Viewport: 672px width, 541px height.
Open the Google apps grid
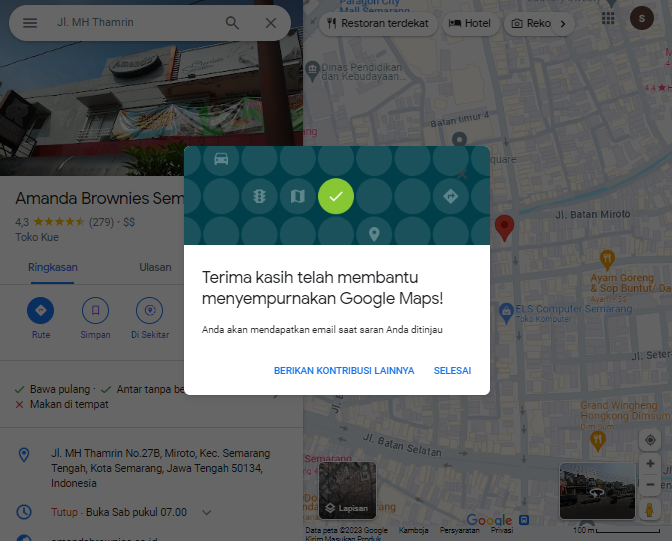pos(608,18)
